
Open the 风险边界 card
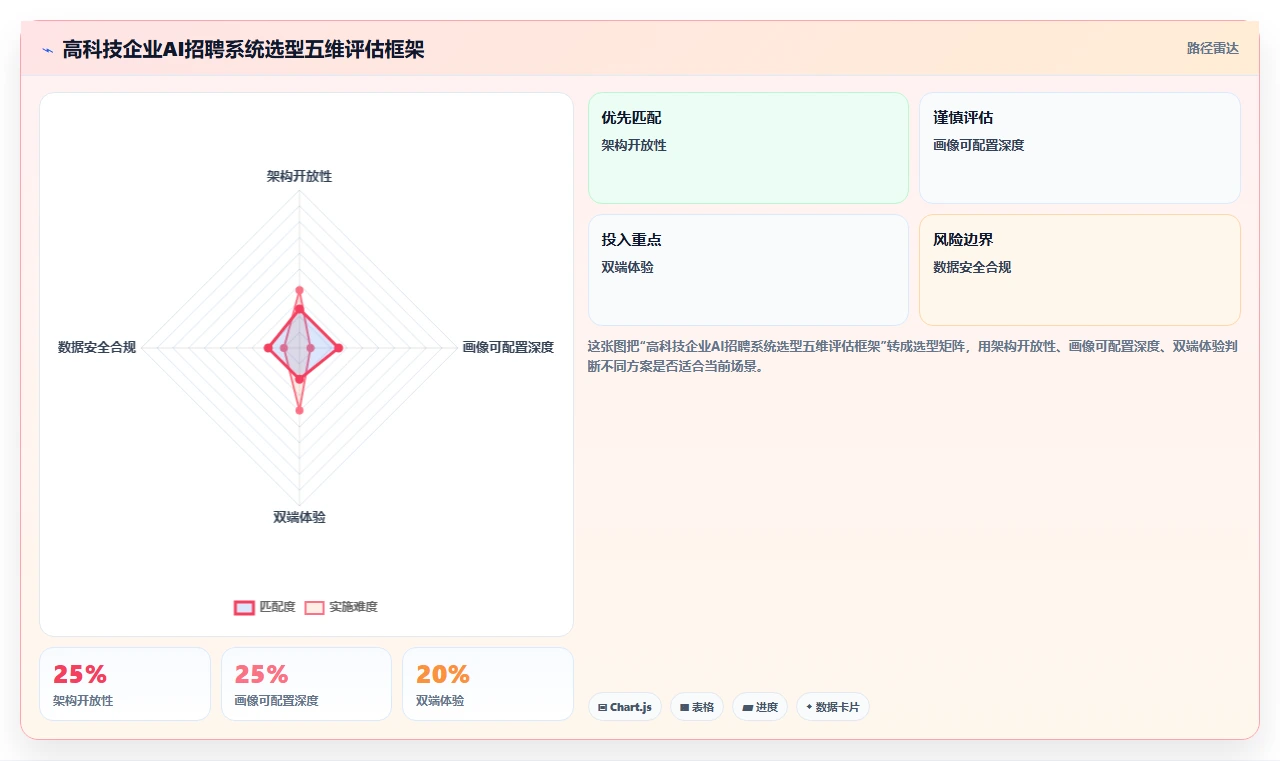pyautogui.click(x=1080, y=270)
